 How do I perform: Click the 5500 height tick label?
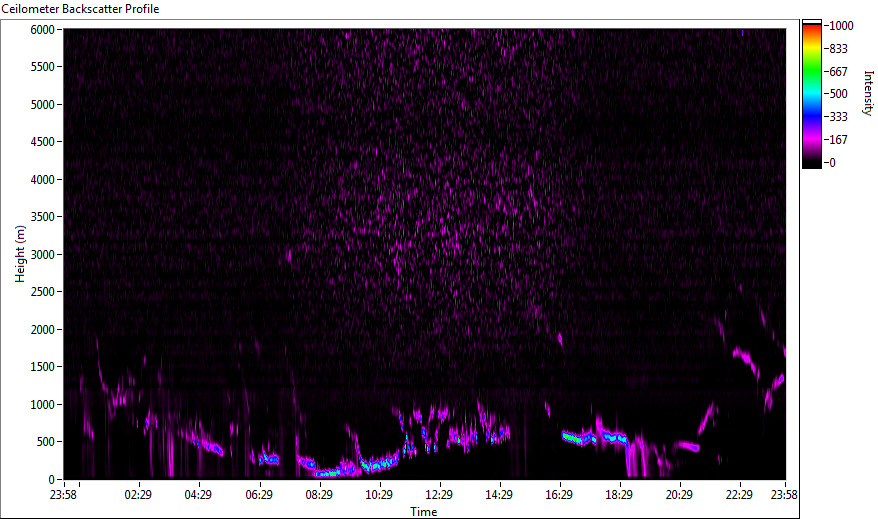(43, 67)
